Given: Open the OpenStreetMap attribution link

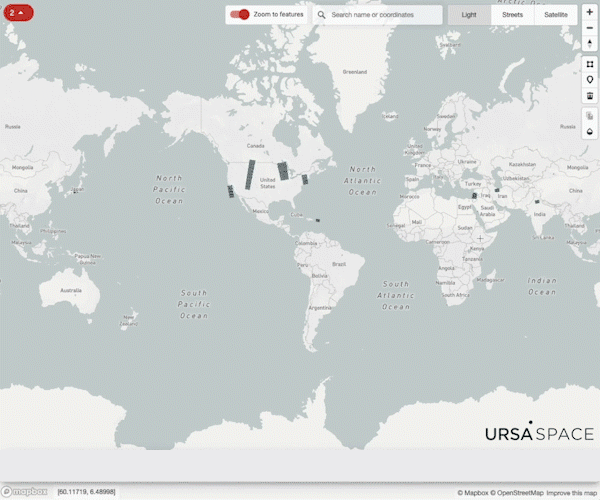Looking at the screenshot, I should click(x=517, y=493).
